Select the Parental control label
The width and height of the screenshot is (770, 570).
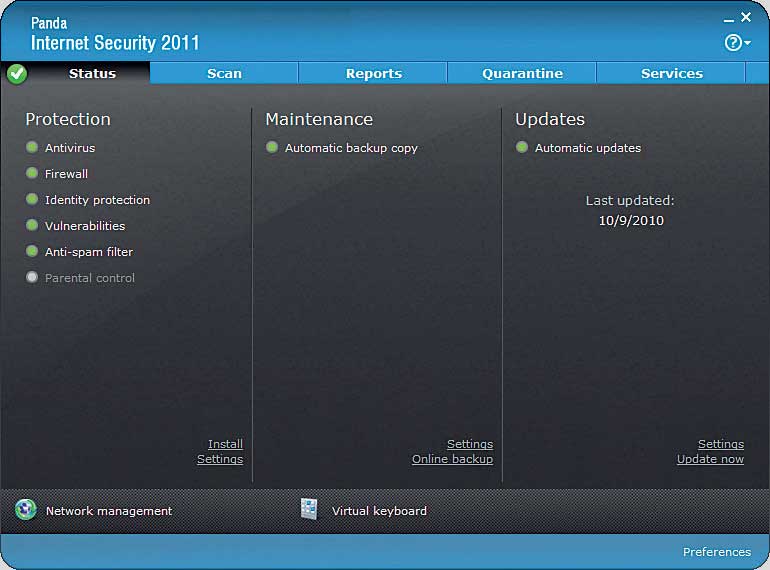pyautogui.click(x=90, y=278)
